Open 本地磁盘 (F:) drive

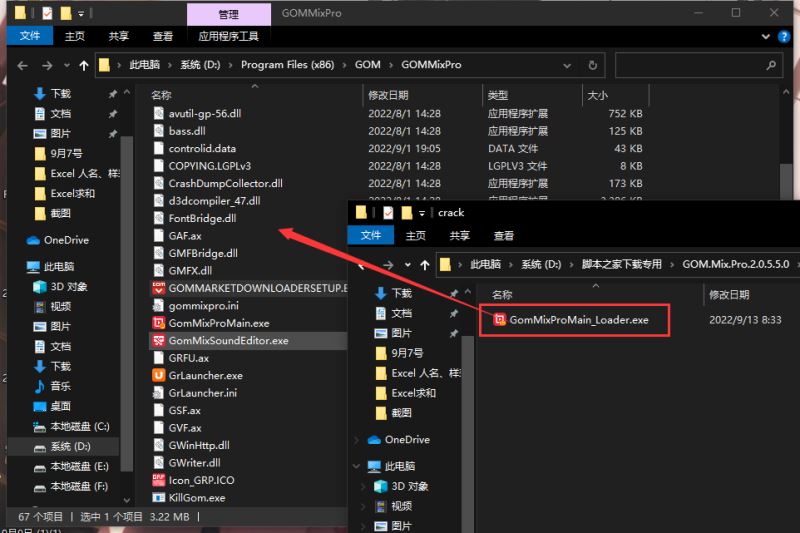[x=71, y=486]
